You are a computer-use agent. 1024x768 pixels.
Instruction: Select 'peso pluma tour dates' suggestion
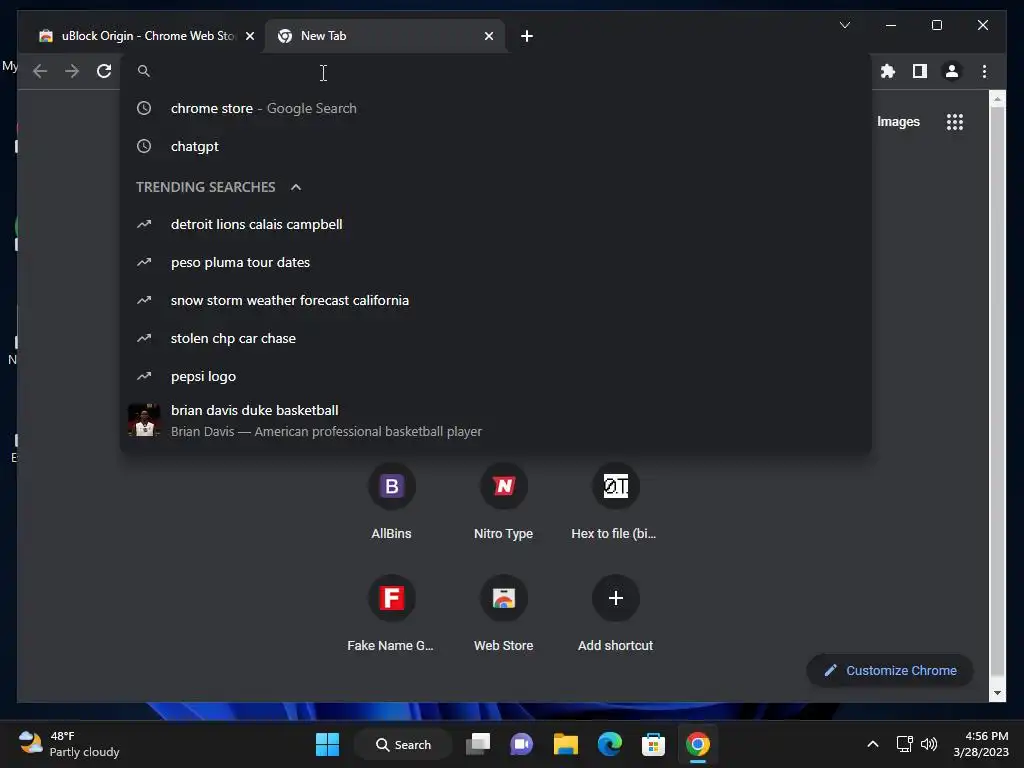click(x=496, y=263)
